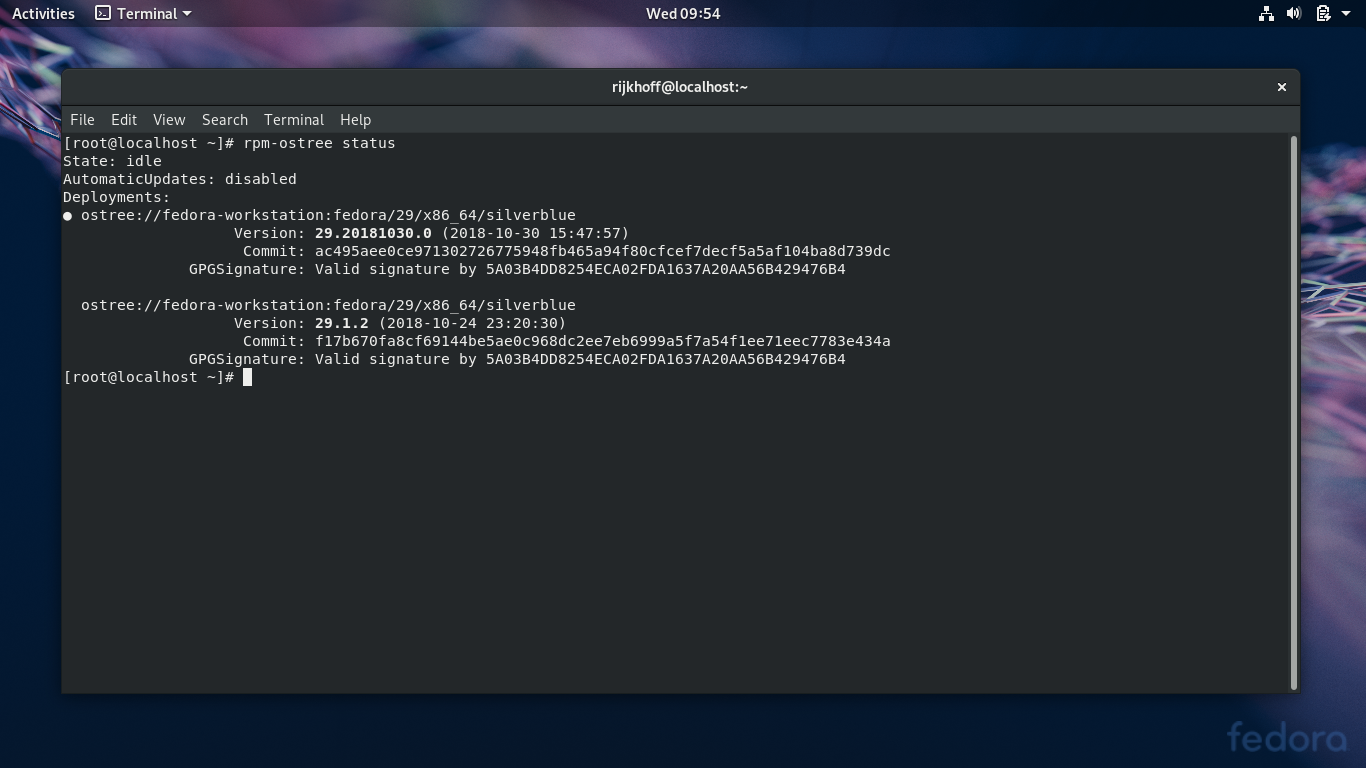Image resolution: width=1366 pixels, height=768 pixels.
Task: Click the 'State: idle' line
Action: pyautogui.click(x=112, y=161)
